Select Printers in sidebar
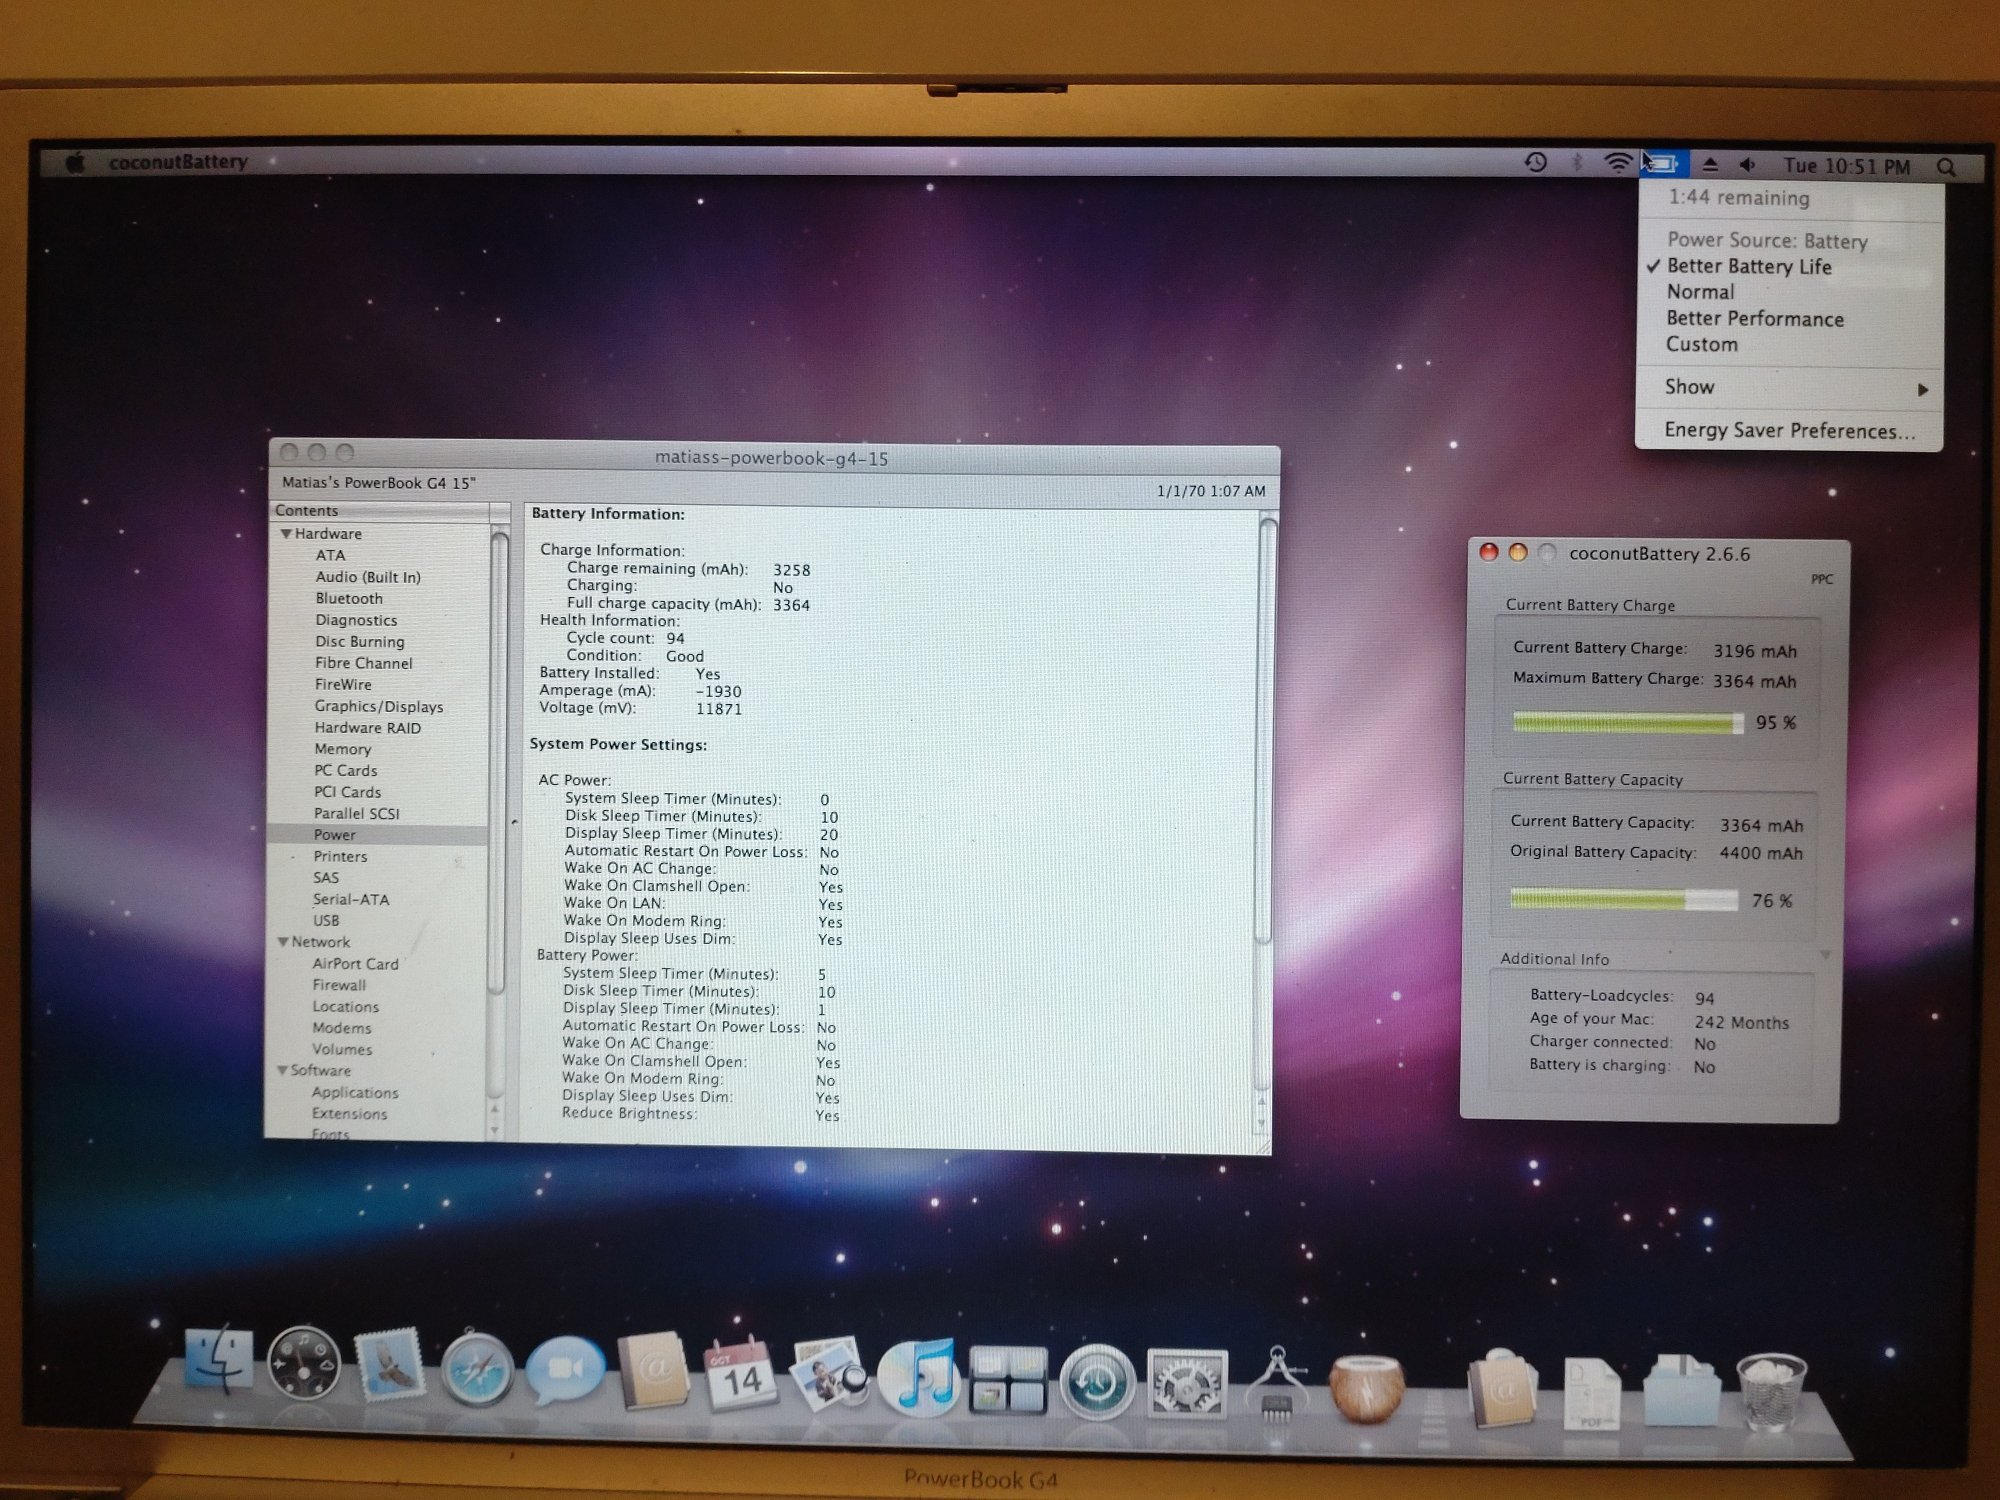Screen dimensions: 2000x1500 click(340, 857)
